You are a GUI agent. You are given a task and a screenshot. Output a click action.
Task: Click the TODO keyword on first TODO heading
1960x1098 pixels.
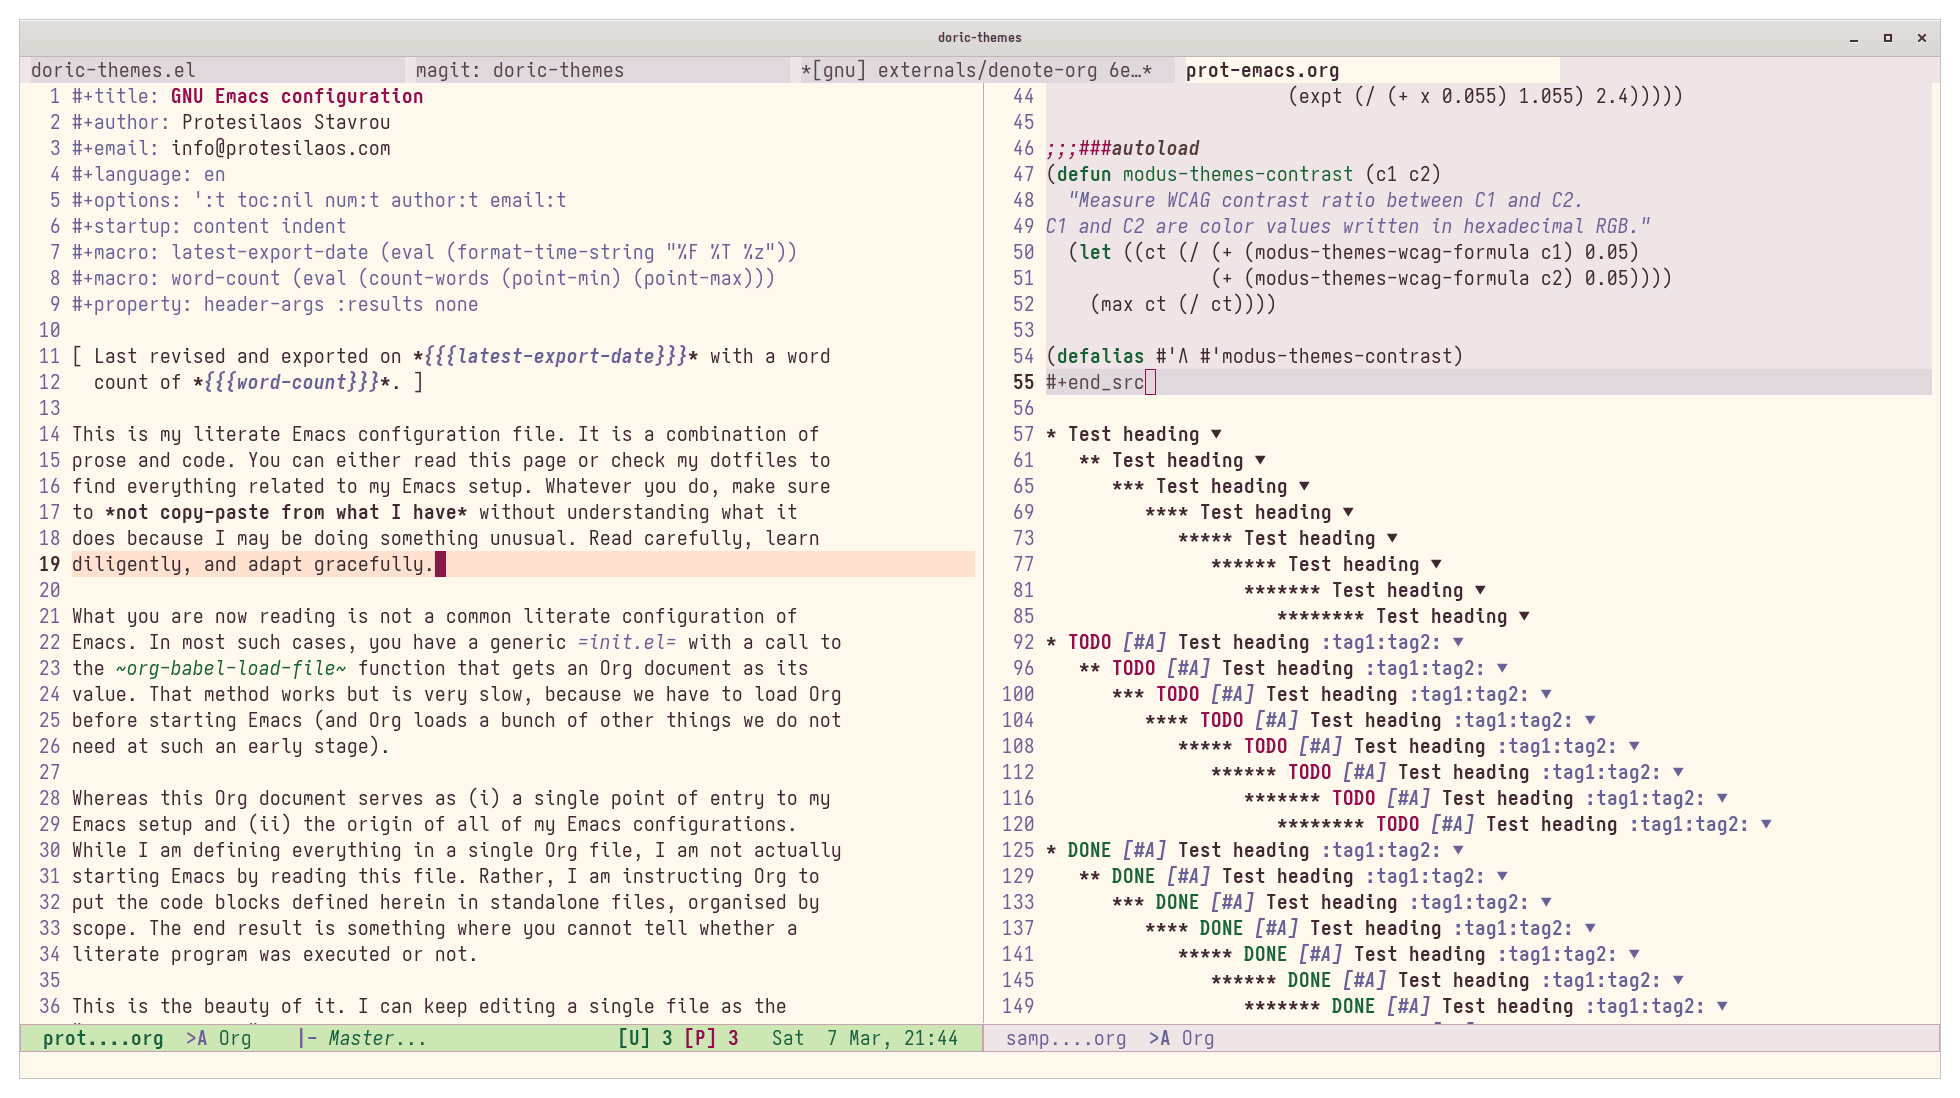[1089, 642]
